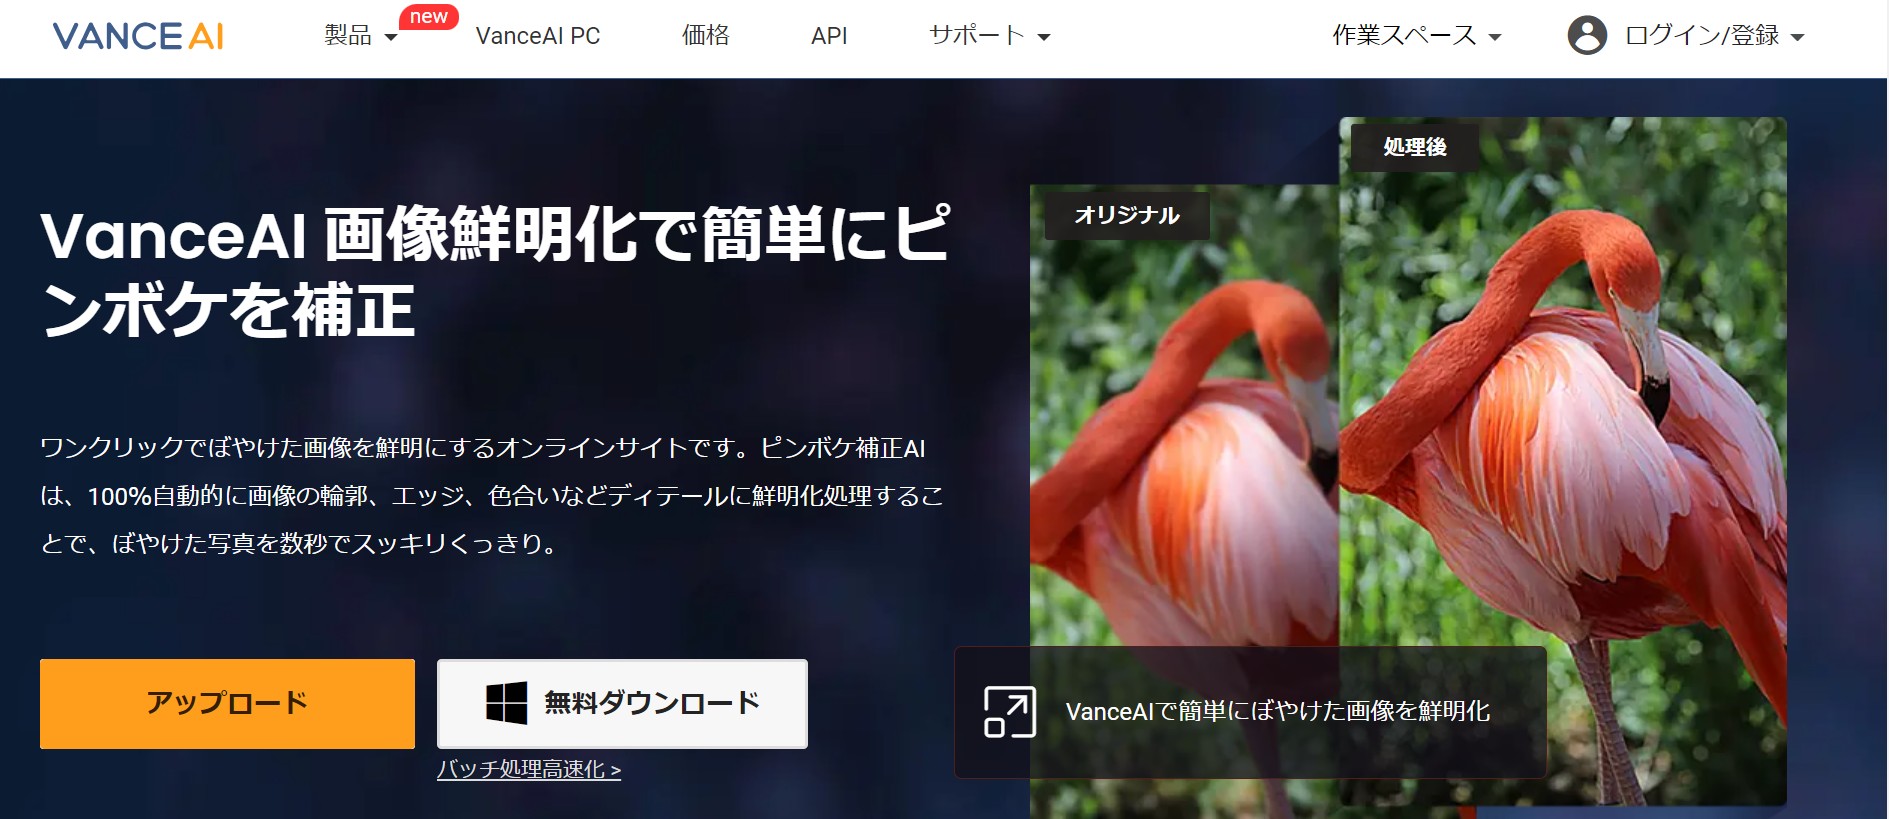Click the オリジナル label tag
The width and height of the screenshot is (1889, 819).
[x=1126, y=215]
